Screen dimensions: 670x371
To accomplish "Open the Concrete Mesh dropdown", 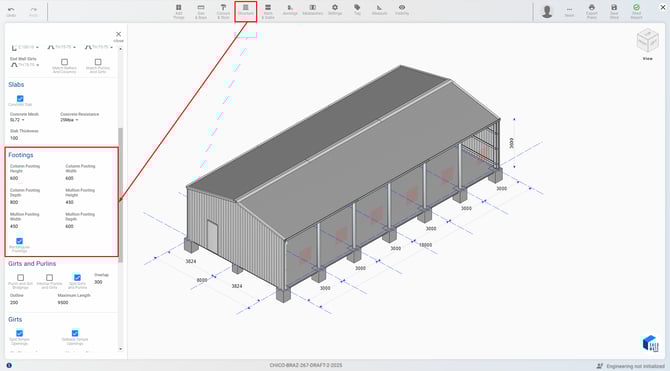I will pos(17,120).
